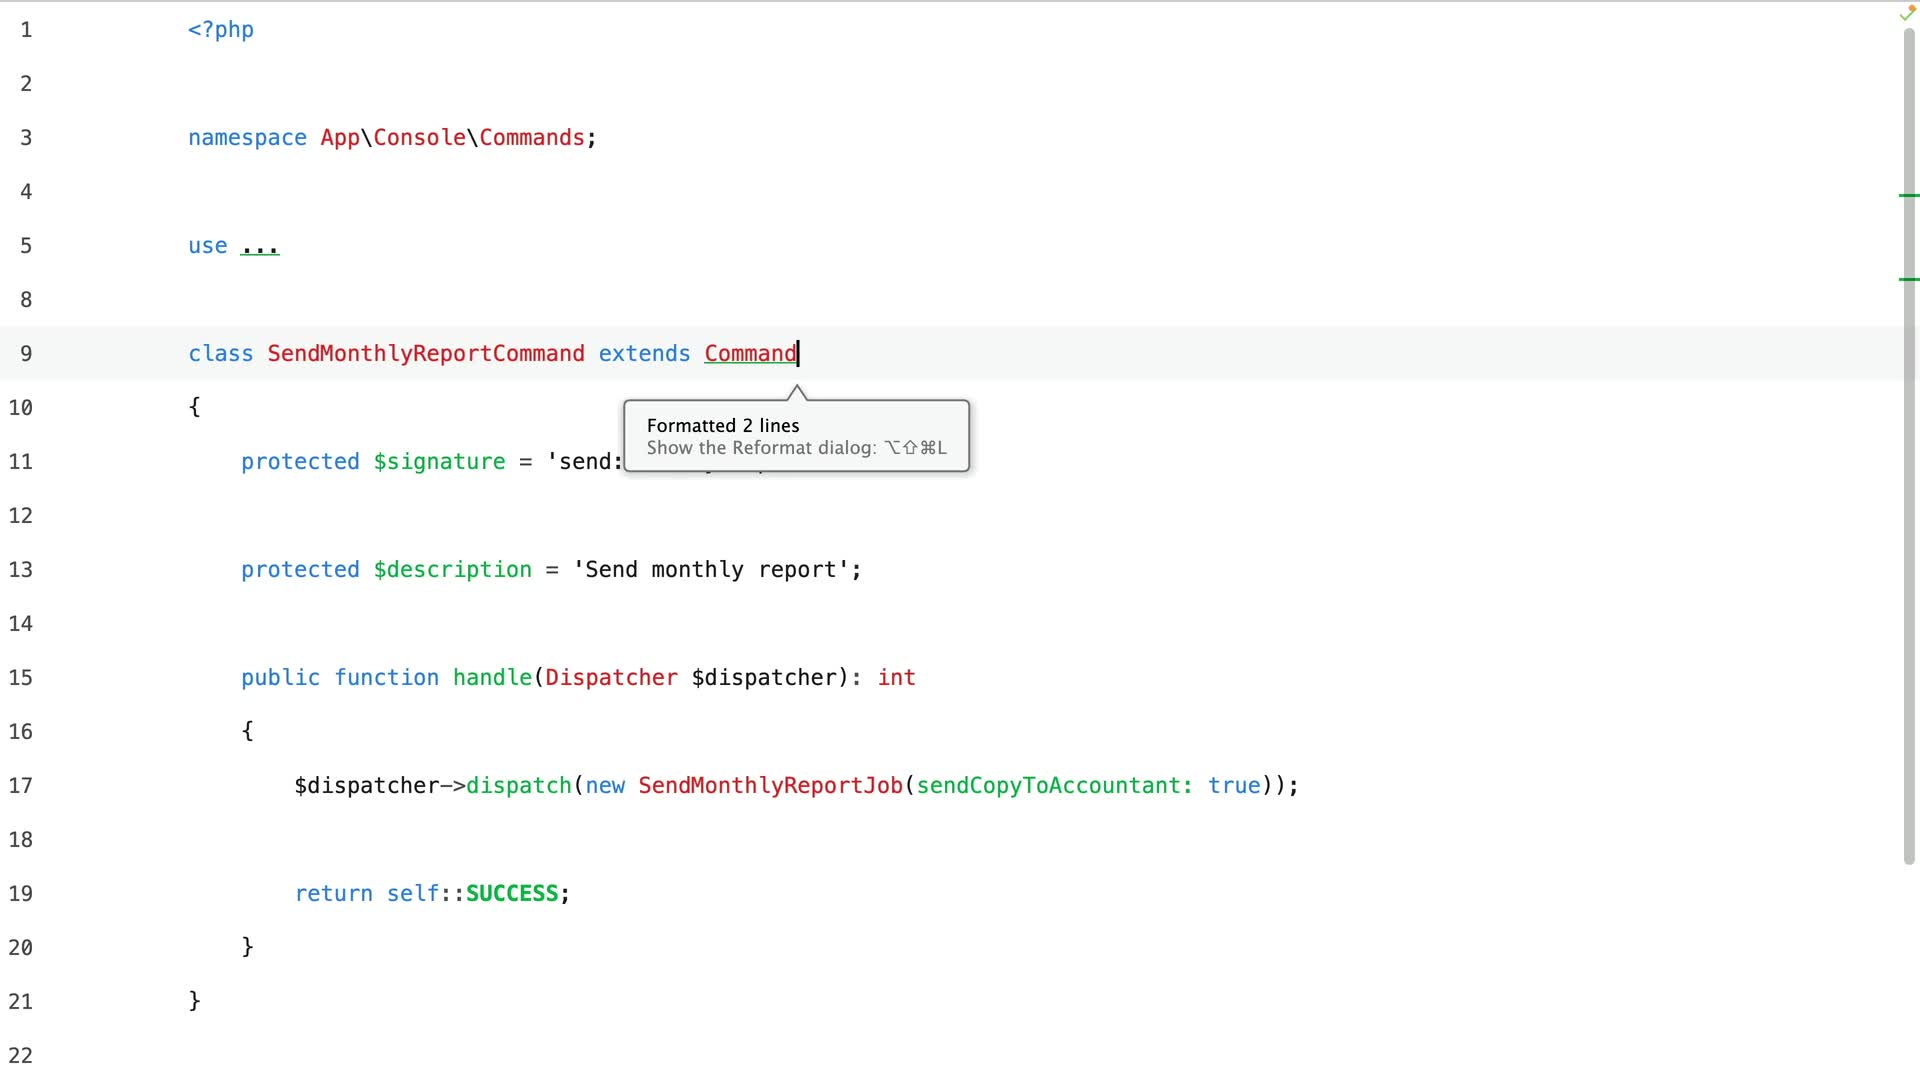The width and height of the screenshot is (1920, 1080).
Task: Click line number 17 in the gutter
Action: [x=21, y=786]
